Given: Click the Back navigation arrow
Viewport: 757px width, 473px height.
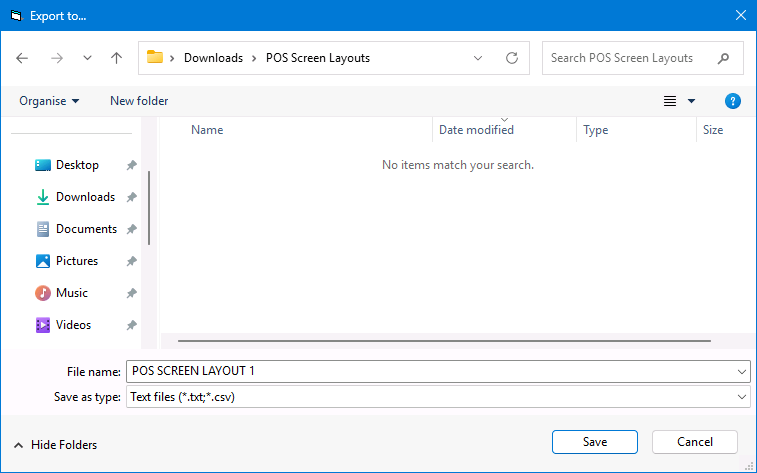Looking at the screenshot, I should (x=23, y=58).
